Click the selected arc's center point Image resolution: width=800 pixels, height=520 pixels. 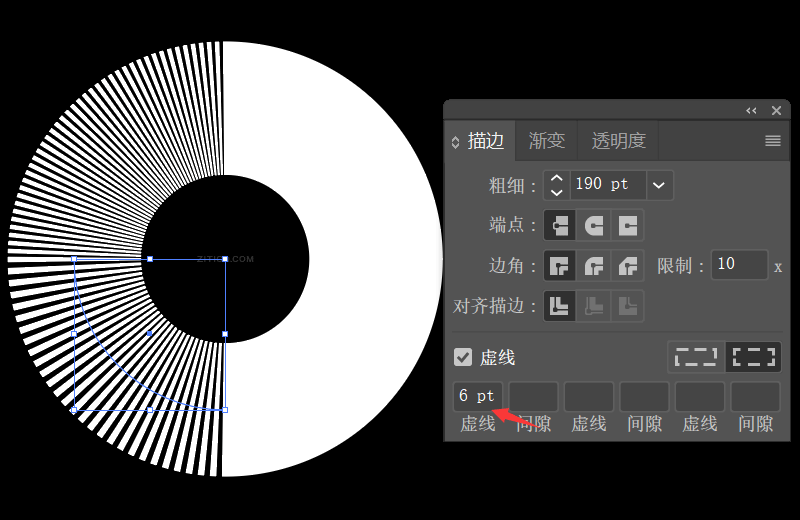pyautogui.click(x=149, y=334)
